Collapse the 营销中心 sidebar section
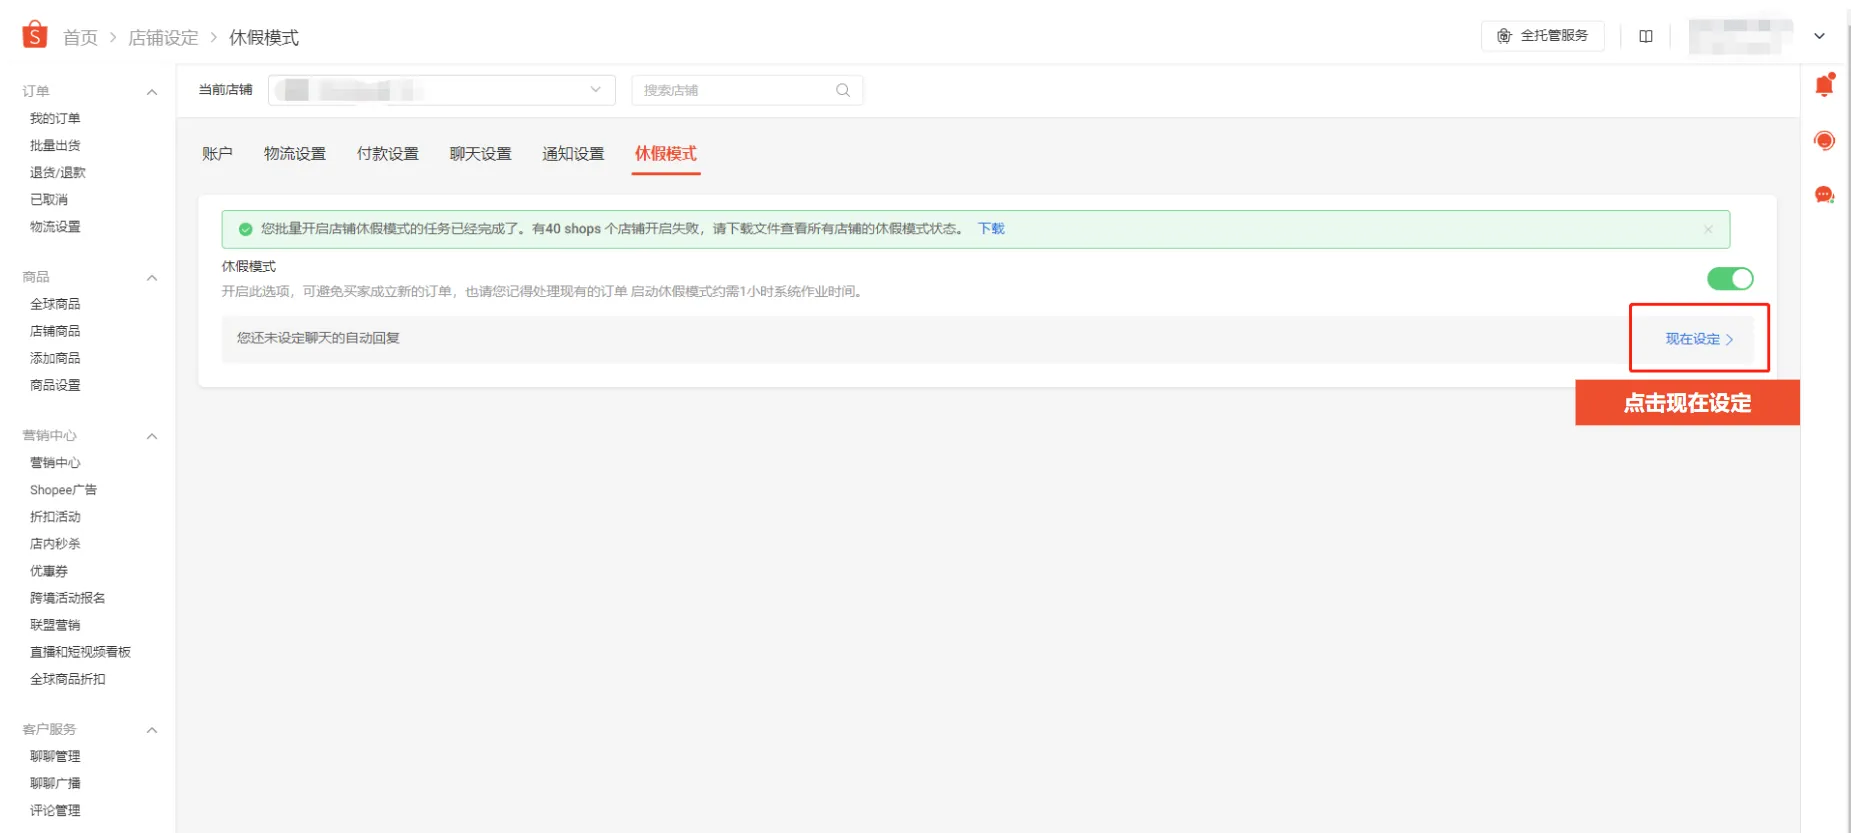1851x833 pixels. [x=152, y=436]
